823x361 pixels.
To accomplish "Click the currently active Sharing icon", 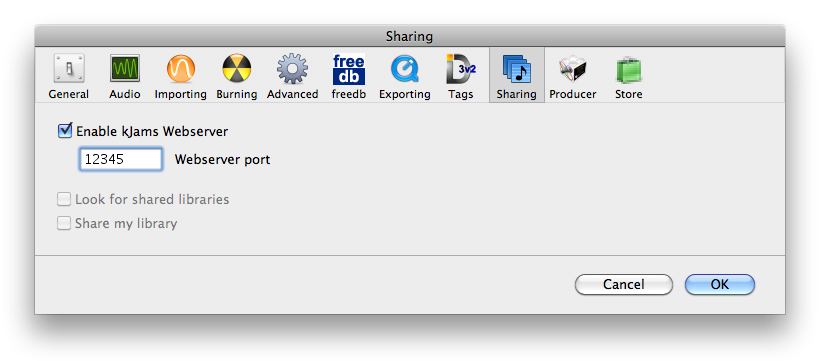I will click(x=516, y=69).
